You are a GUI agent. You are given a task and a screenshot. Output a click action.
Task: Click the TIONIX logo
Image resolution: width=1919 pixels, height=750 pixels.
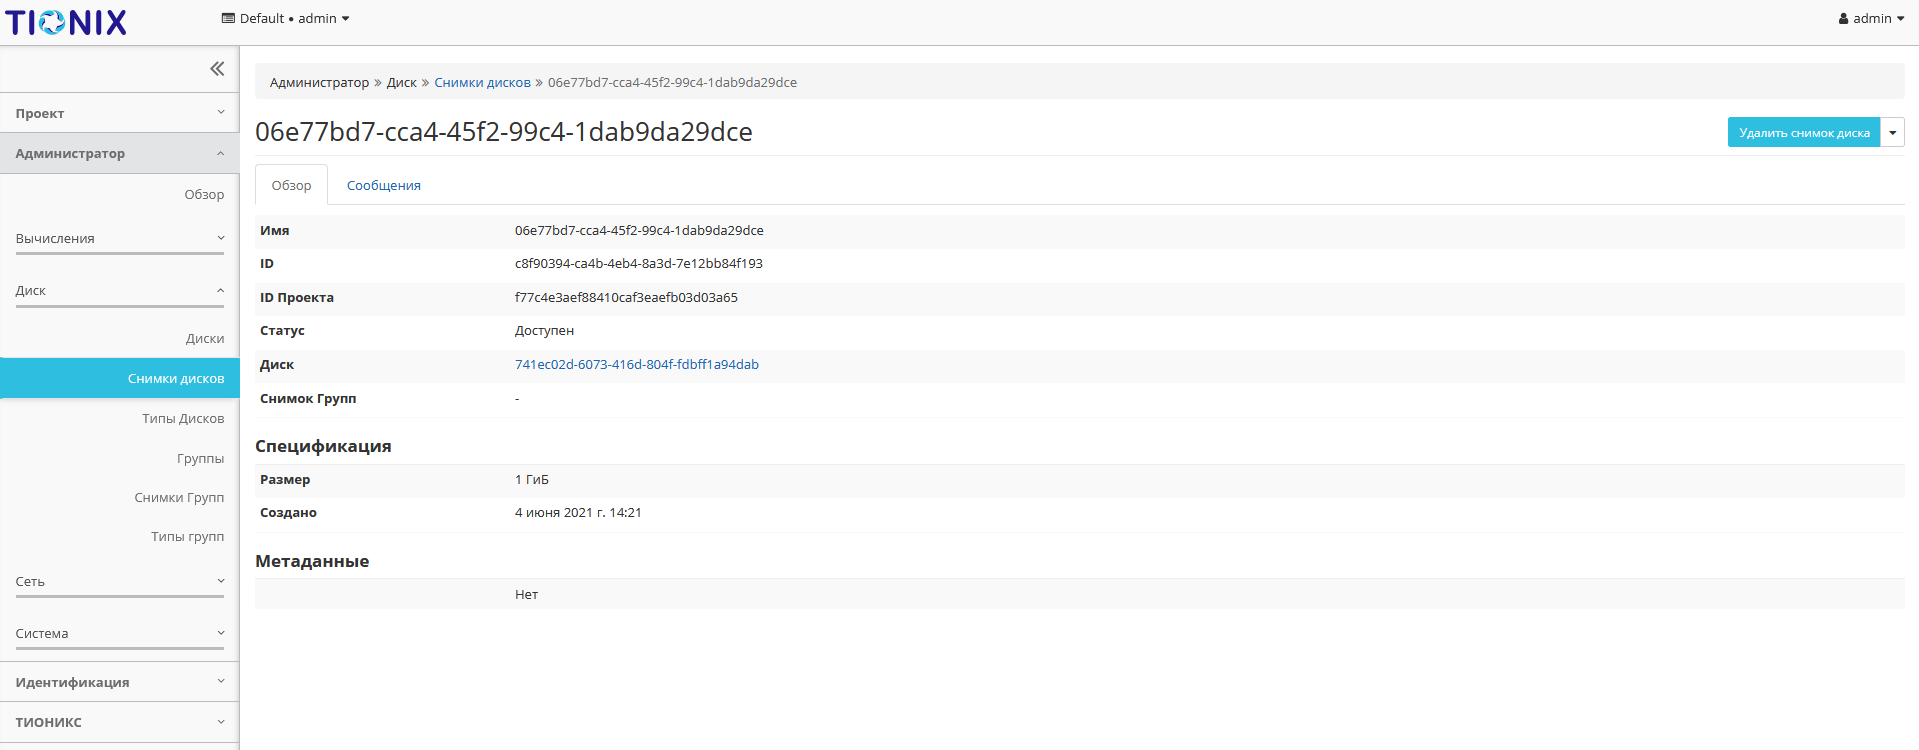tap(66, 22)
